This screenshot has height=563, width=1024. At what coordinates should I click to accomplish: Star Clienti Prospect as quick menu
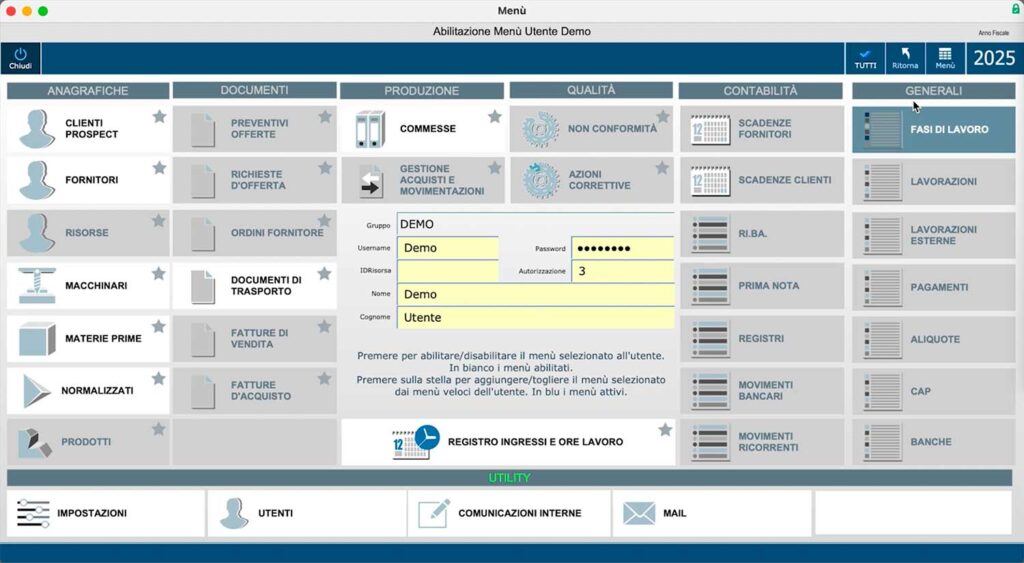(x=159, y=117)
